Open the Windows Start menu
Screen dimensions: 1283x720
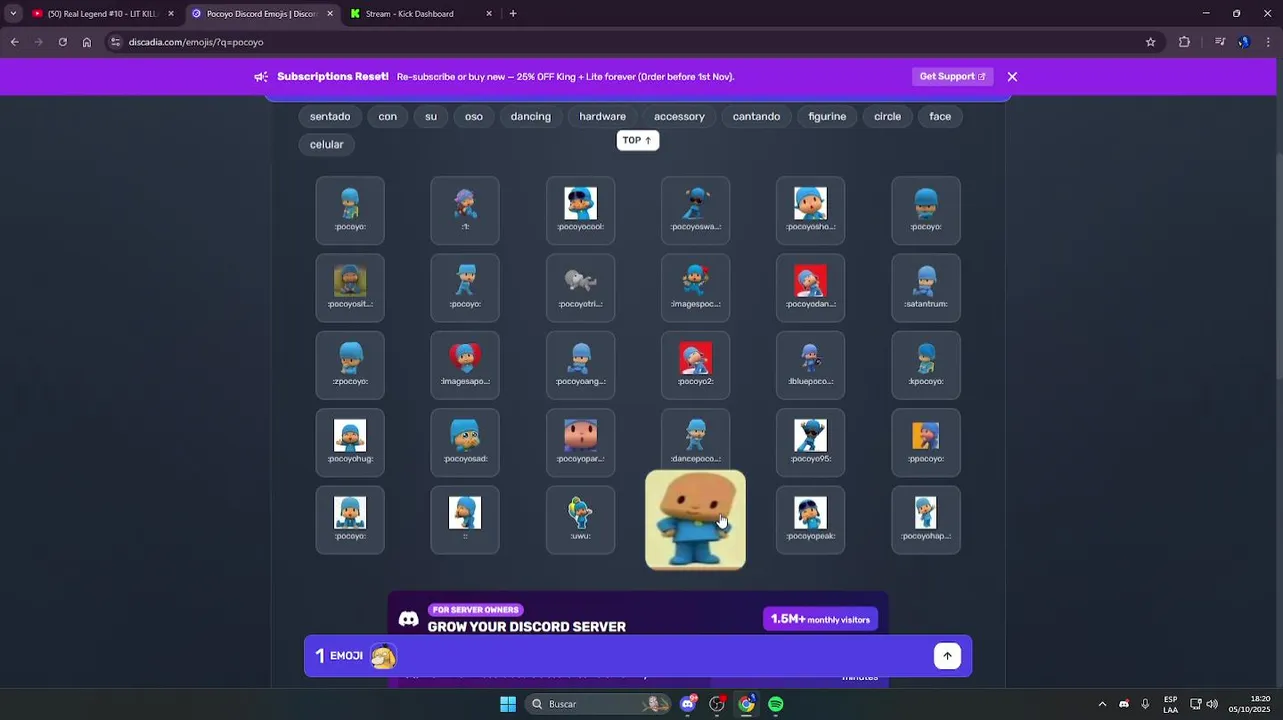[x=508, y=704]
